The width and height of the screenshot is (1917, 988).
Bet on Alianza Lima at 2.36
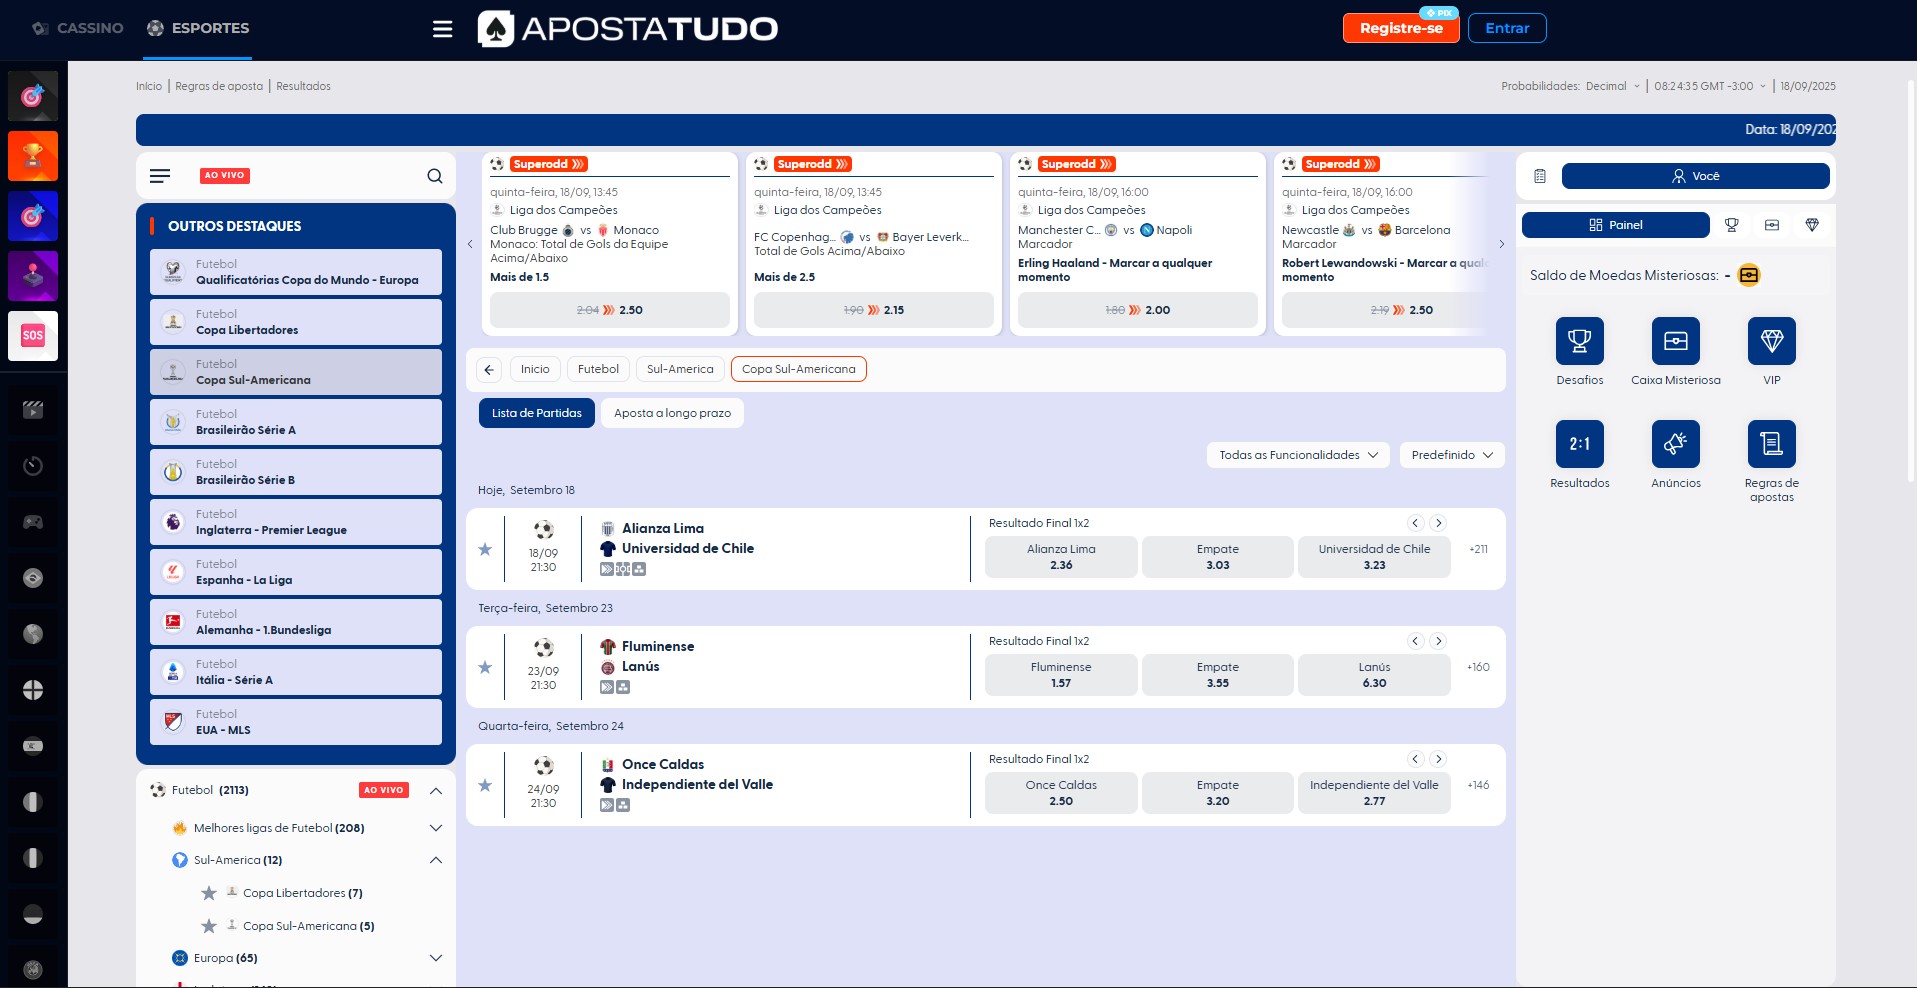[x=1061, y=557]
